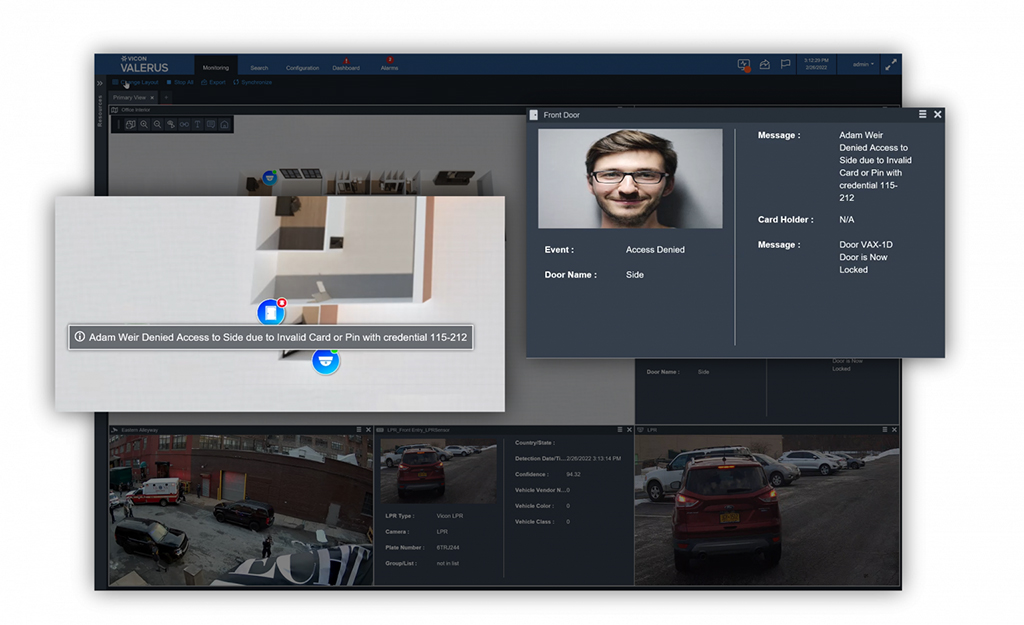The width and height of the screenshot is (1024, 625).
Task: Go to the Dashboard tab
Action: point(346,66)
